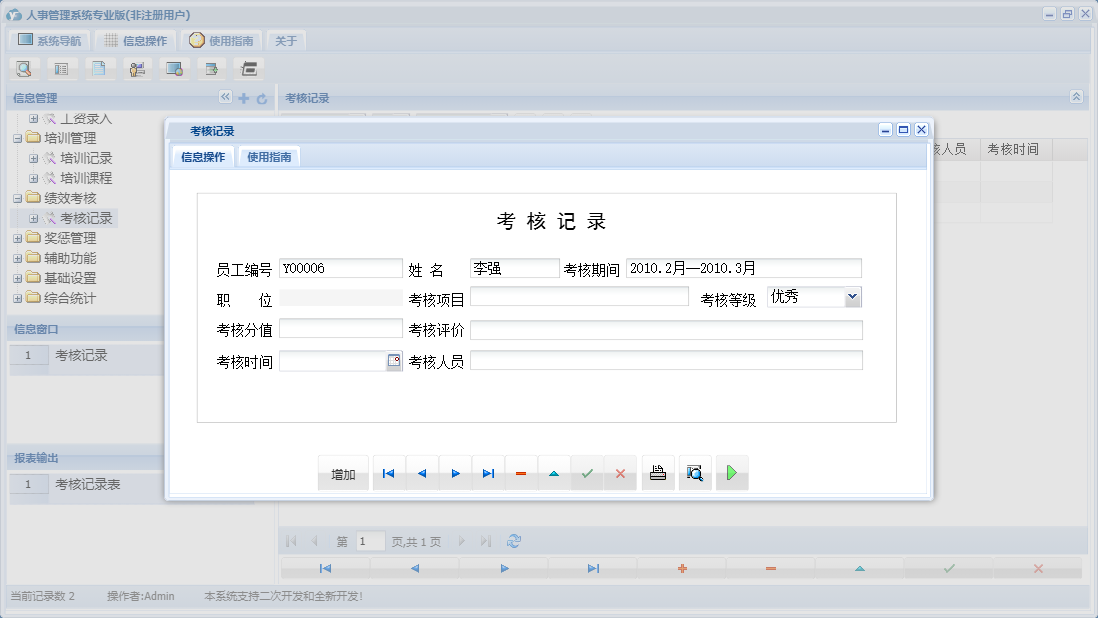The image size is (1098, 618).
Task: Refresh the grid with pager refresh icon
Action: coord(514,541)
